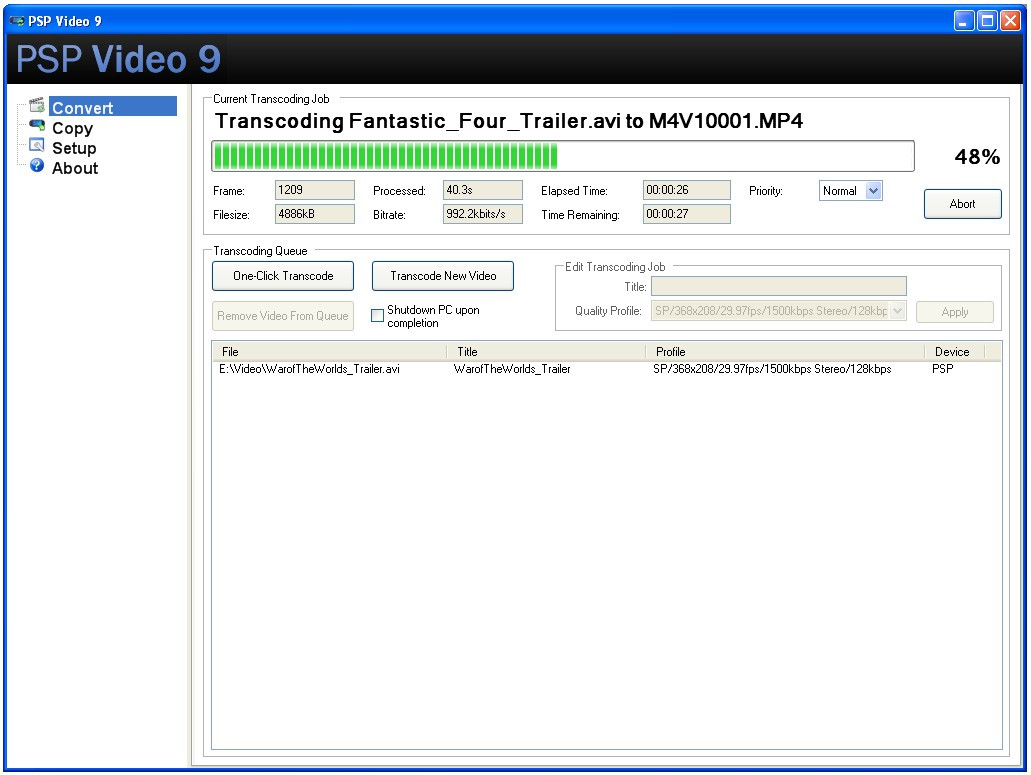Click the Bitrate field showing 992.2kbits/s
Image resolution: width=1031 pixels, height=775 pixels.
(483, 214)
